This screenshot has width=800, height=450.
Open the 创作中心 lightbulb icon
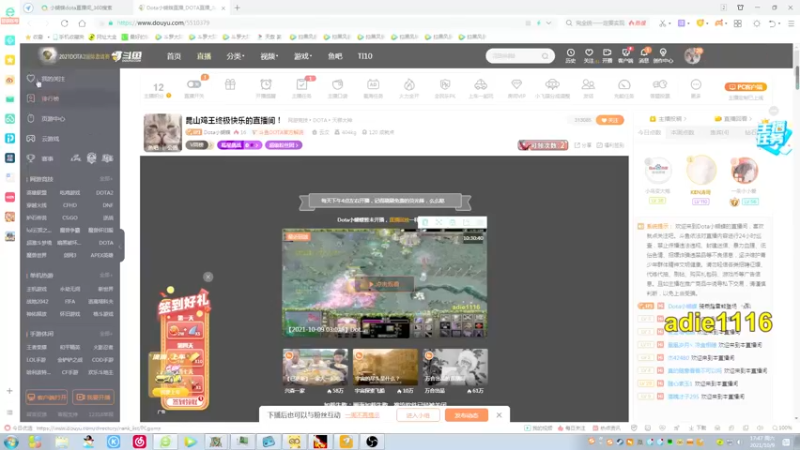(x=663, y=55)
